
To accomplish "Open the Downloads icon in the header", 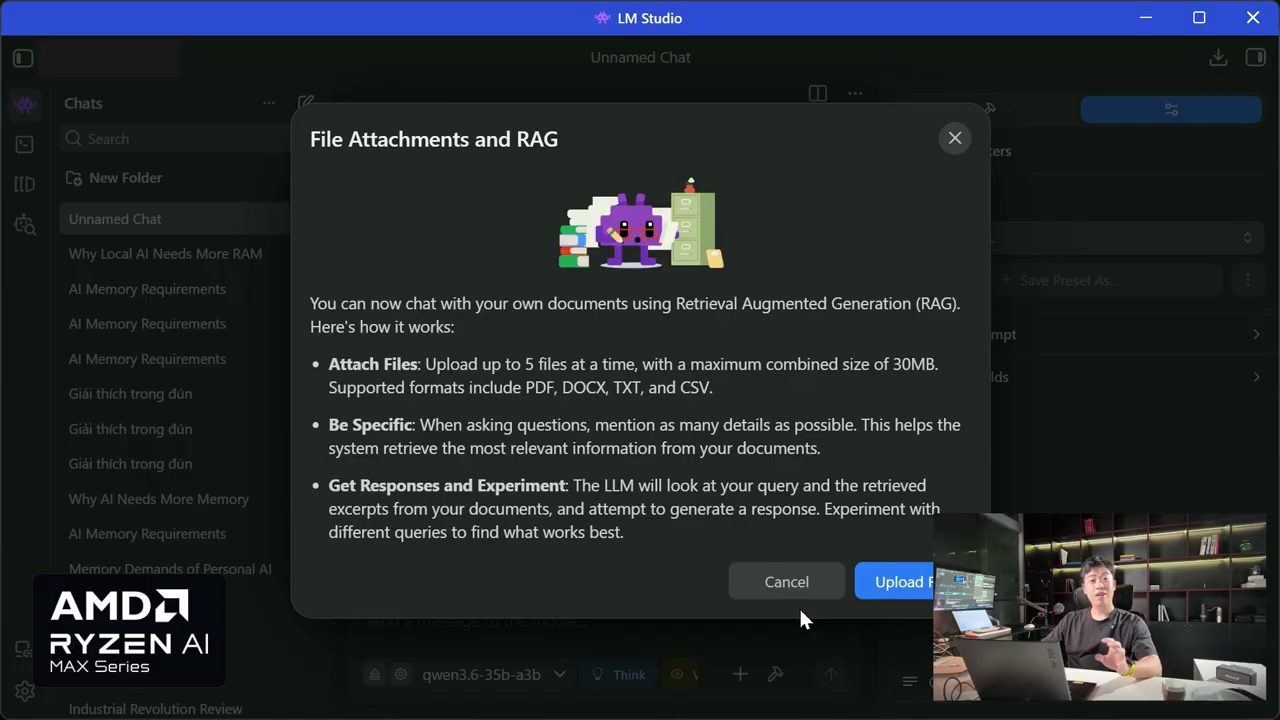I will [x=1218, y=58].
